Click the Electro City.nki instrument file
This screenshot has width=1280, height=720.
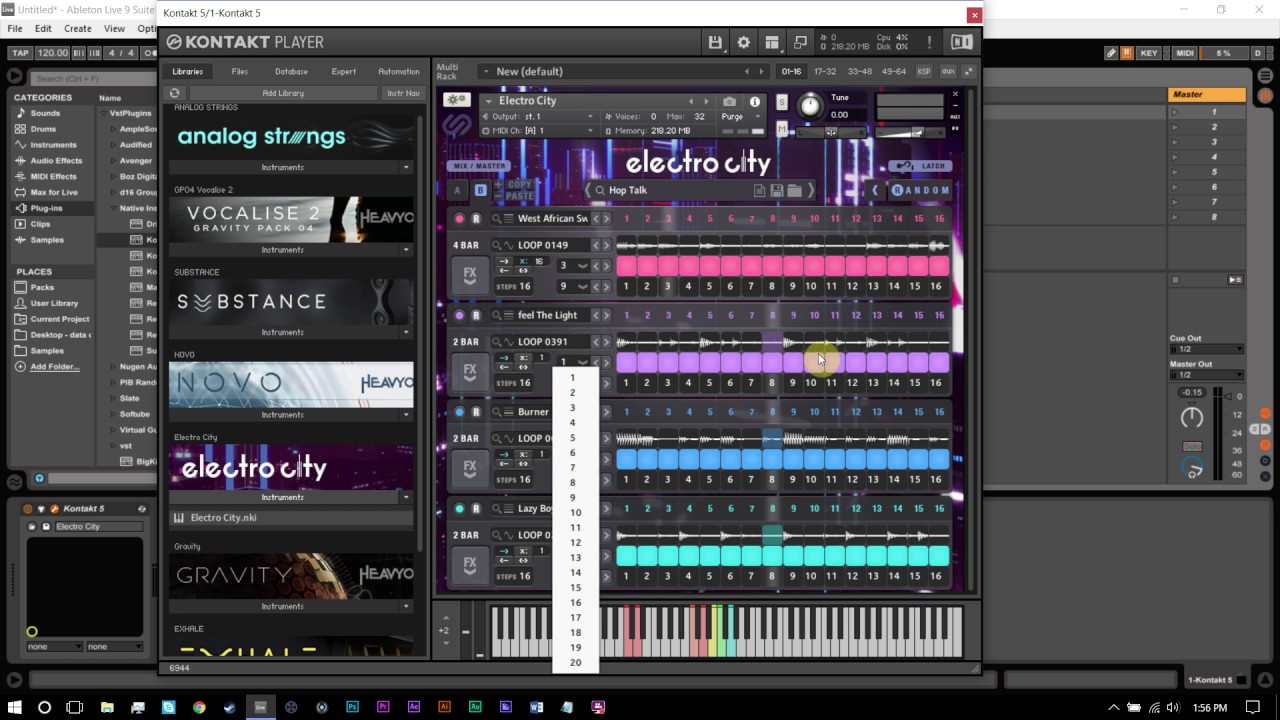coord(291,517)
